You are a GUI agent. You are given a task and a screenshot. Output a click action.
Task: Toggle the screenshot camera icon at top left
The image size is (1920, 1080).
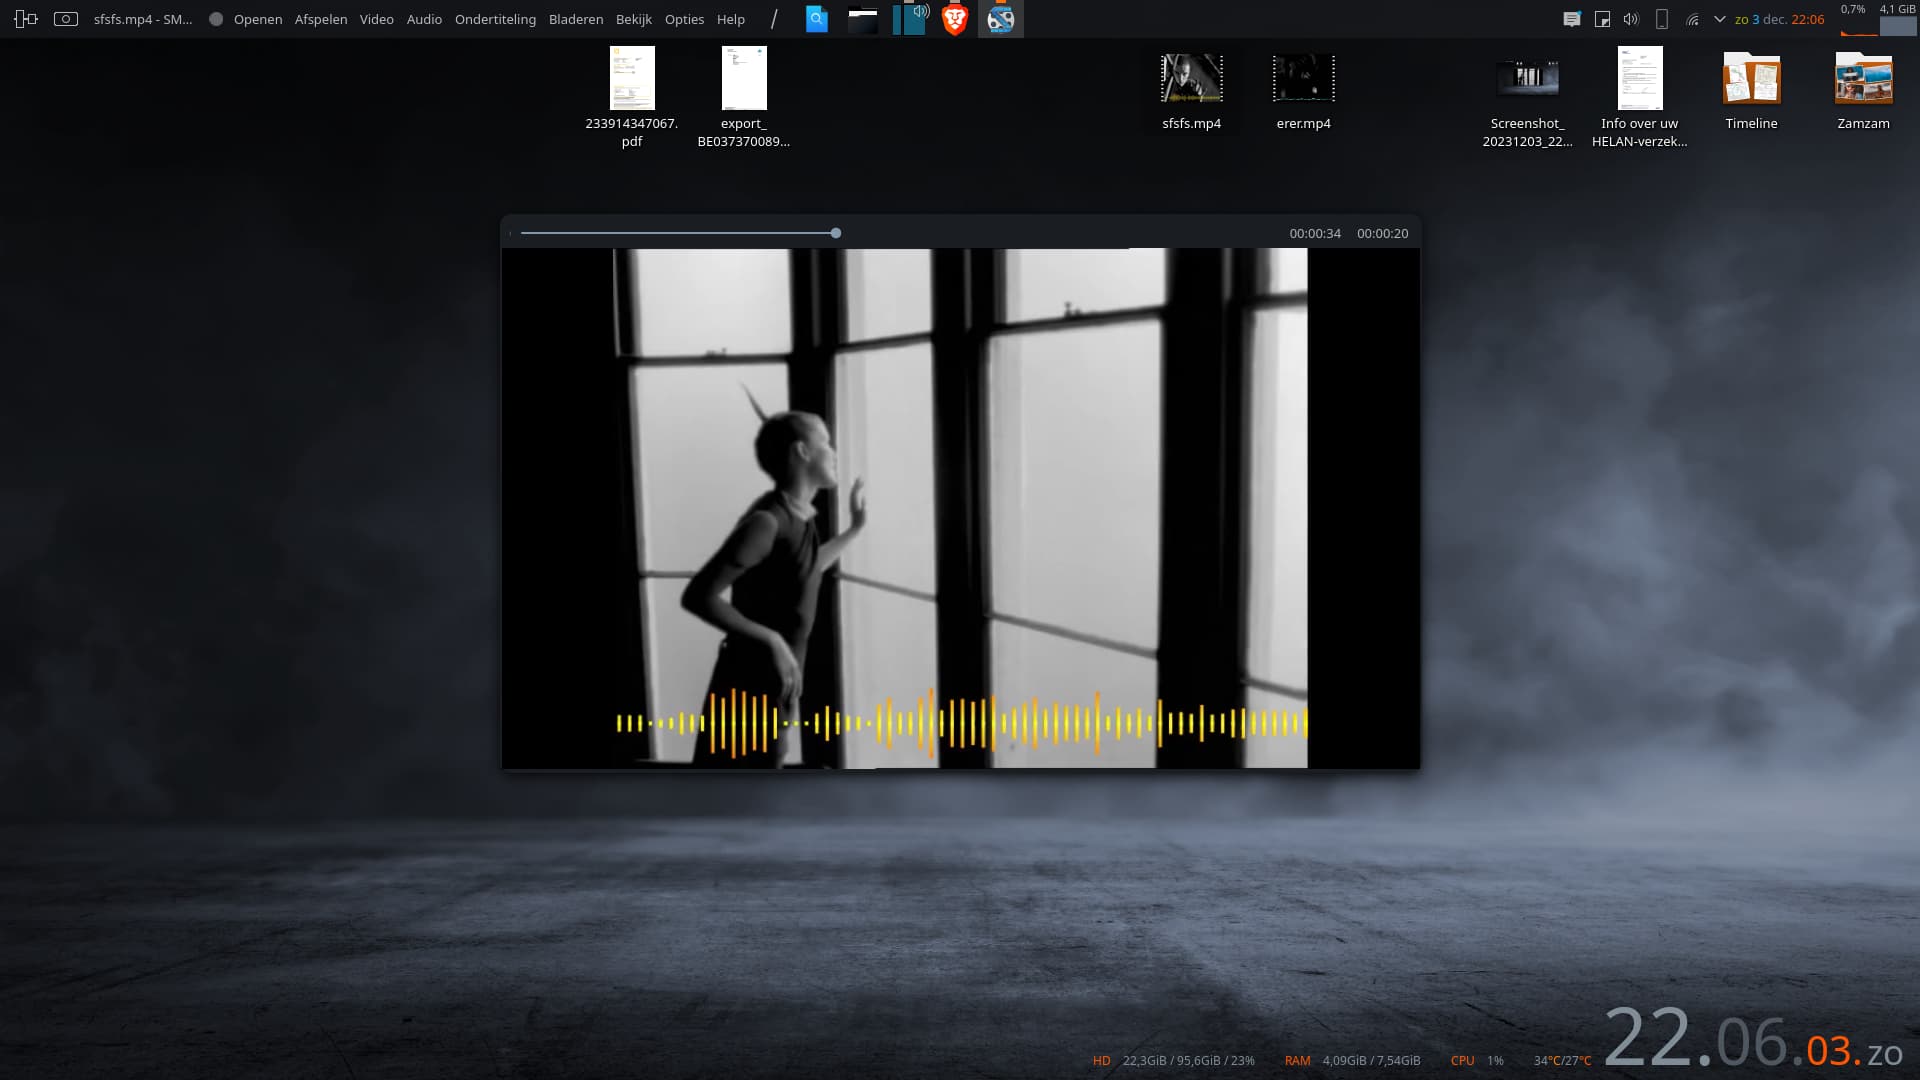tap(66, 19)
